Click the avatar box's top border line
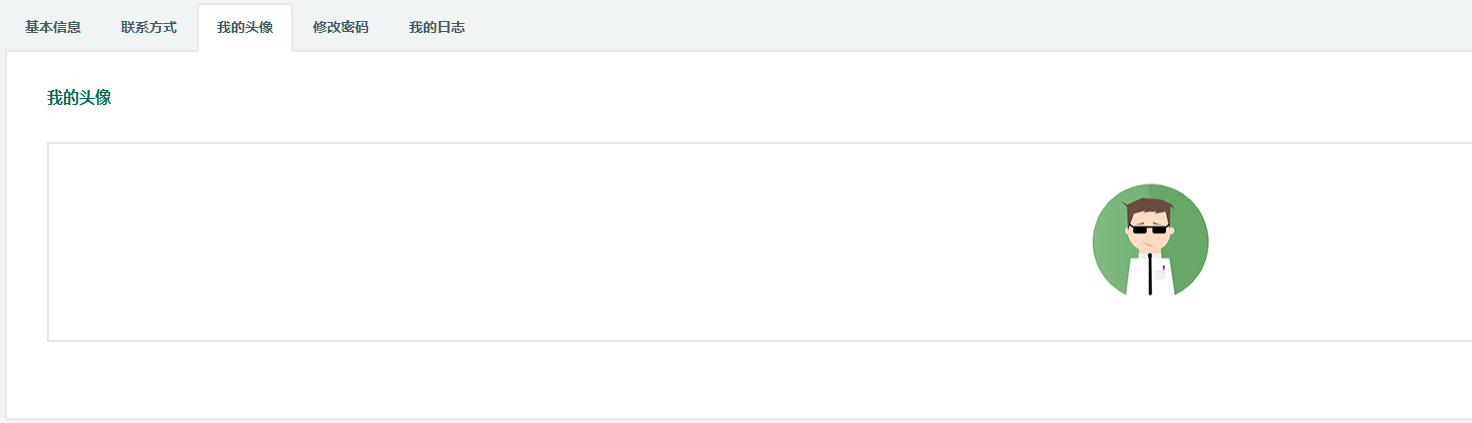 click(x=760, y=143)
